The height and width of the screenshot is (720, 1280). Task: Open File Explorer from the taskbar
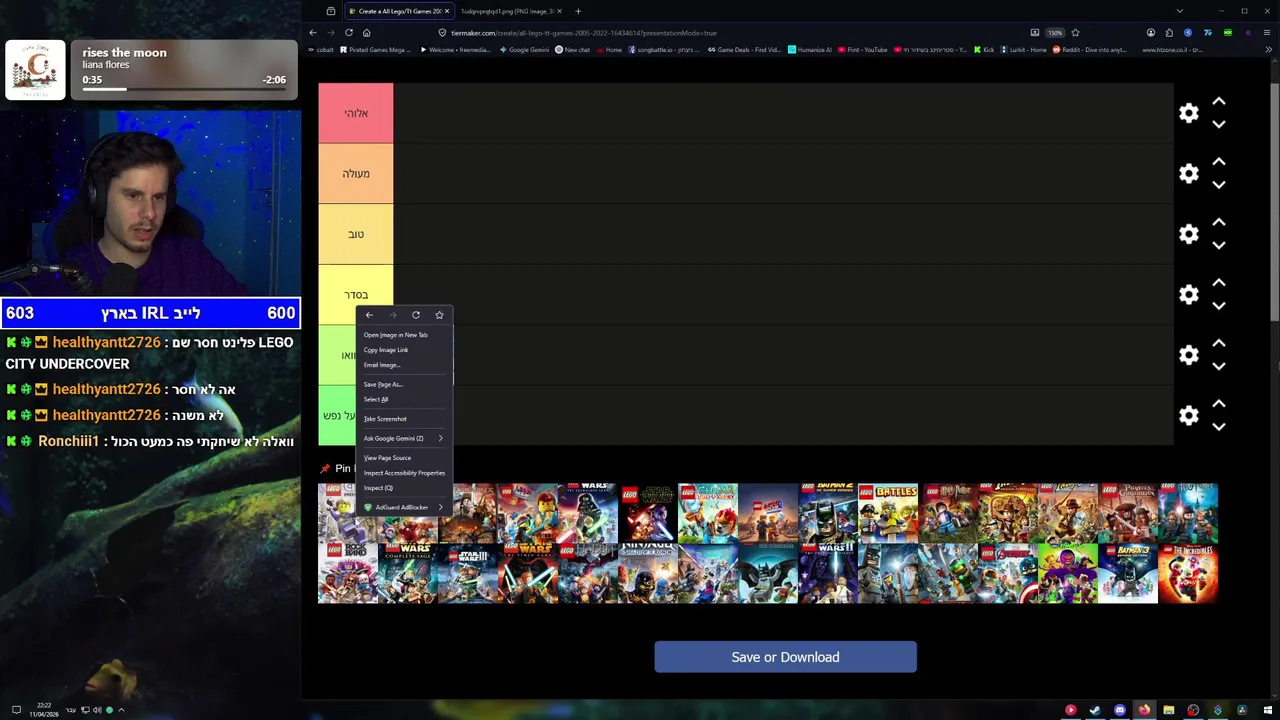pyautogui.click(x=1168, y=710)
